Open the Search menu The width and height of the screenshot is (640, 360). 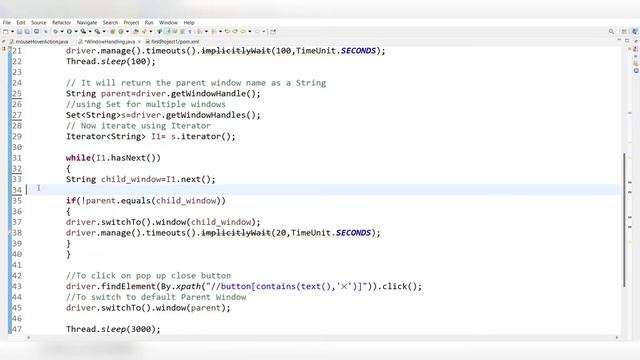tap(110, 22)
